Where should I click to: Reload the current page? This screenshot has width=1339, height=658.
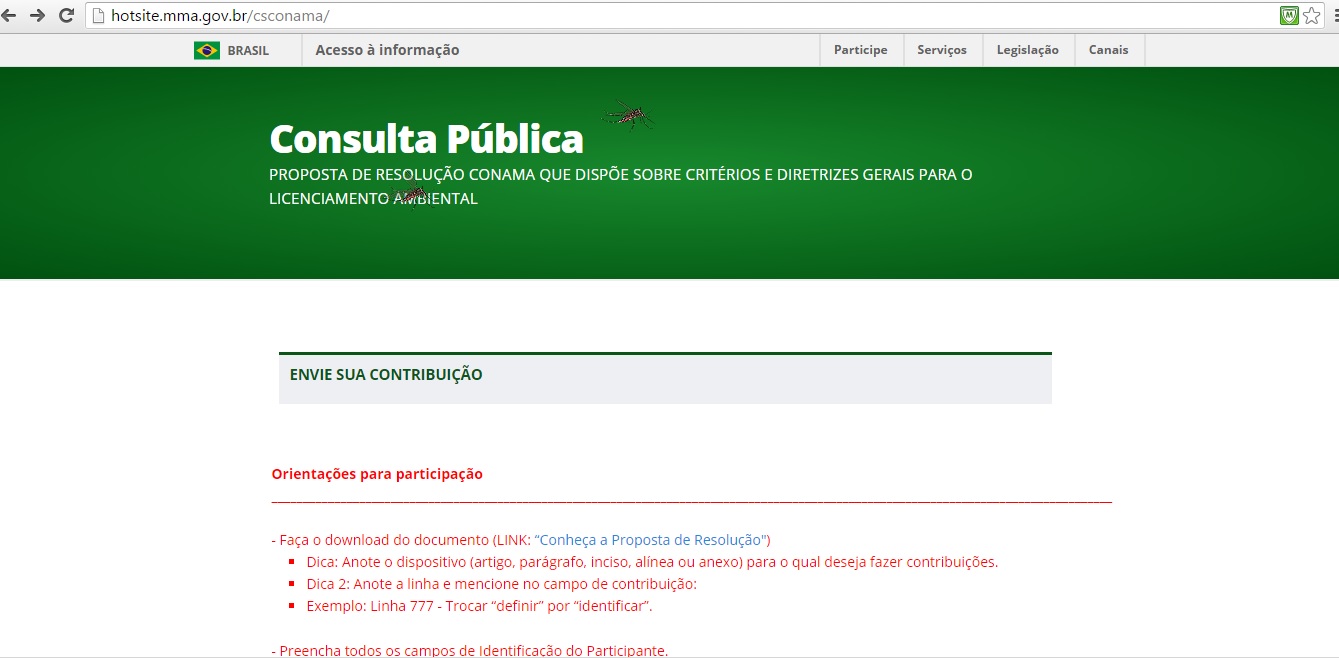[67, 15]
